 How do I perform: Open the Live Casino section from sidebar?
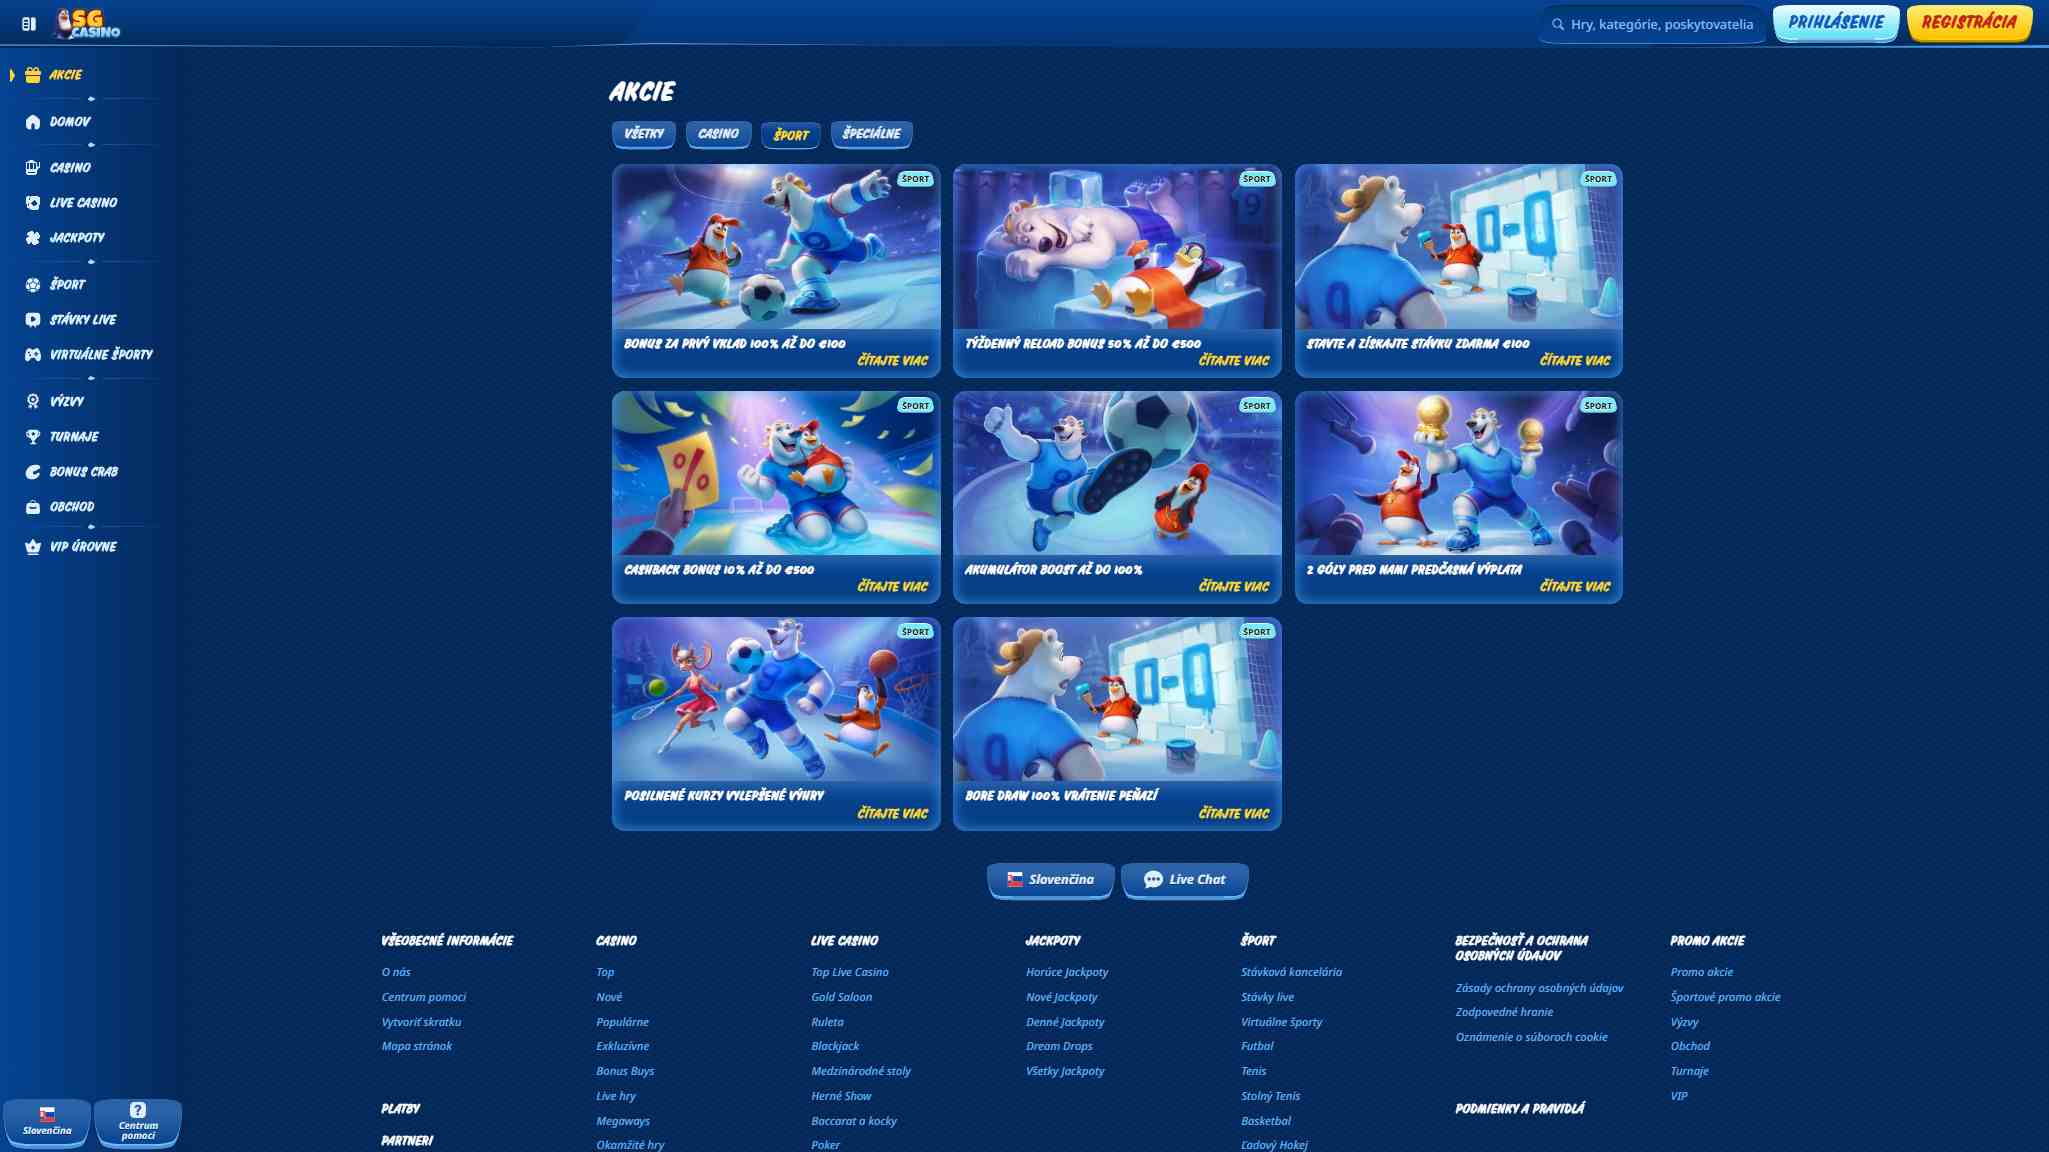[x=33, y=202]
